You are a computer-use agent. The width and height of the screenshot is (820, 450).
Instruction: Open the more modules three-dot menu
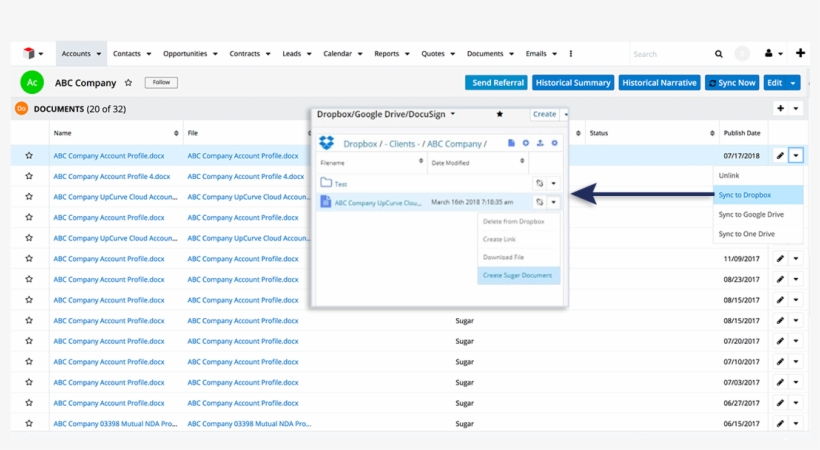pos(571,53)
